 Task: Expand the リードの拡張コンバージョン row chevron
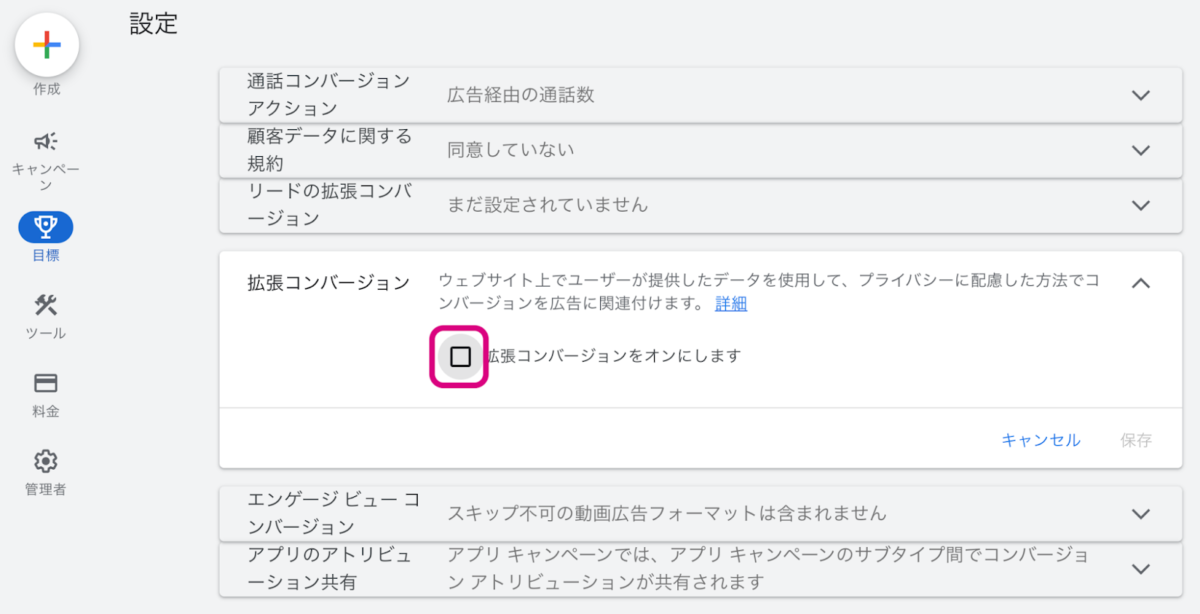point(1140,205)
